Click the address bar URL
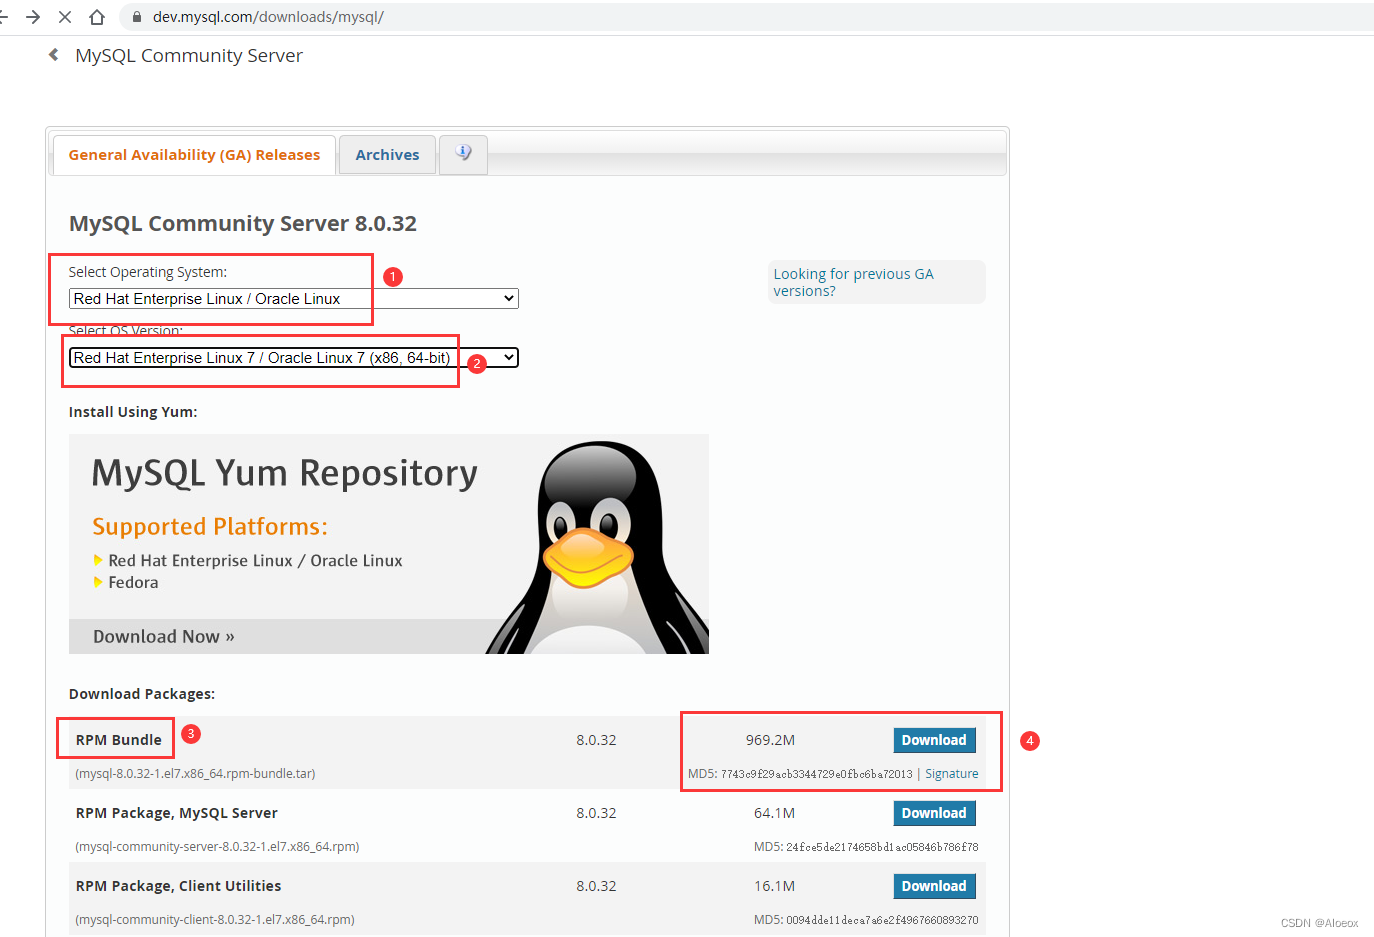The image size is (1374, 937). click(x=268, y=17)
